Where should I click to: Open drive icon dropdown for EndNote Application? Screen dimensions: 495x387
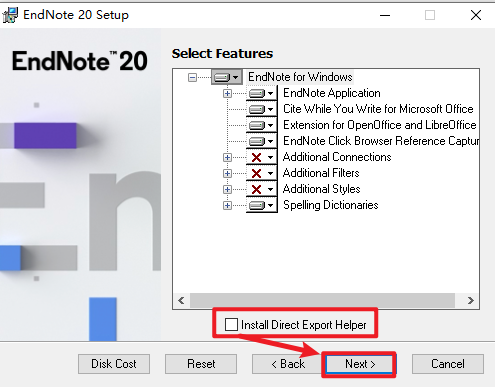pos(262,93)
